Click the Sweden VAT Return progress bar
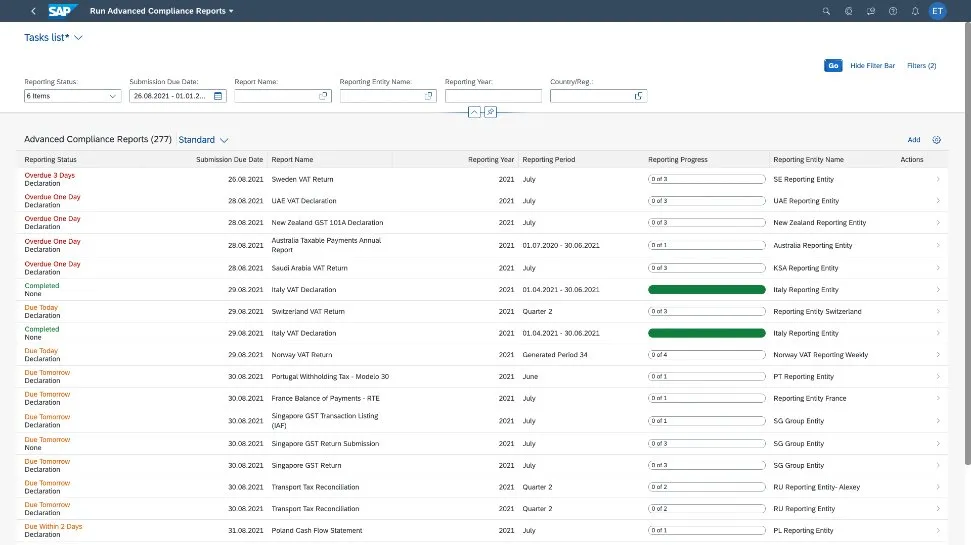 click(706, 180)
